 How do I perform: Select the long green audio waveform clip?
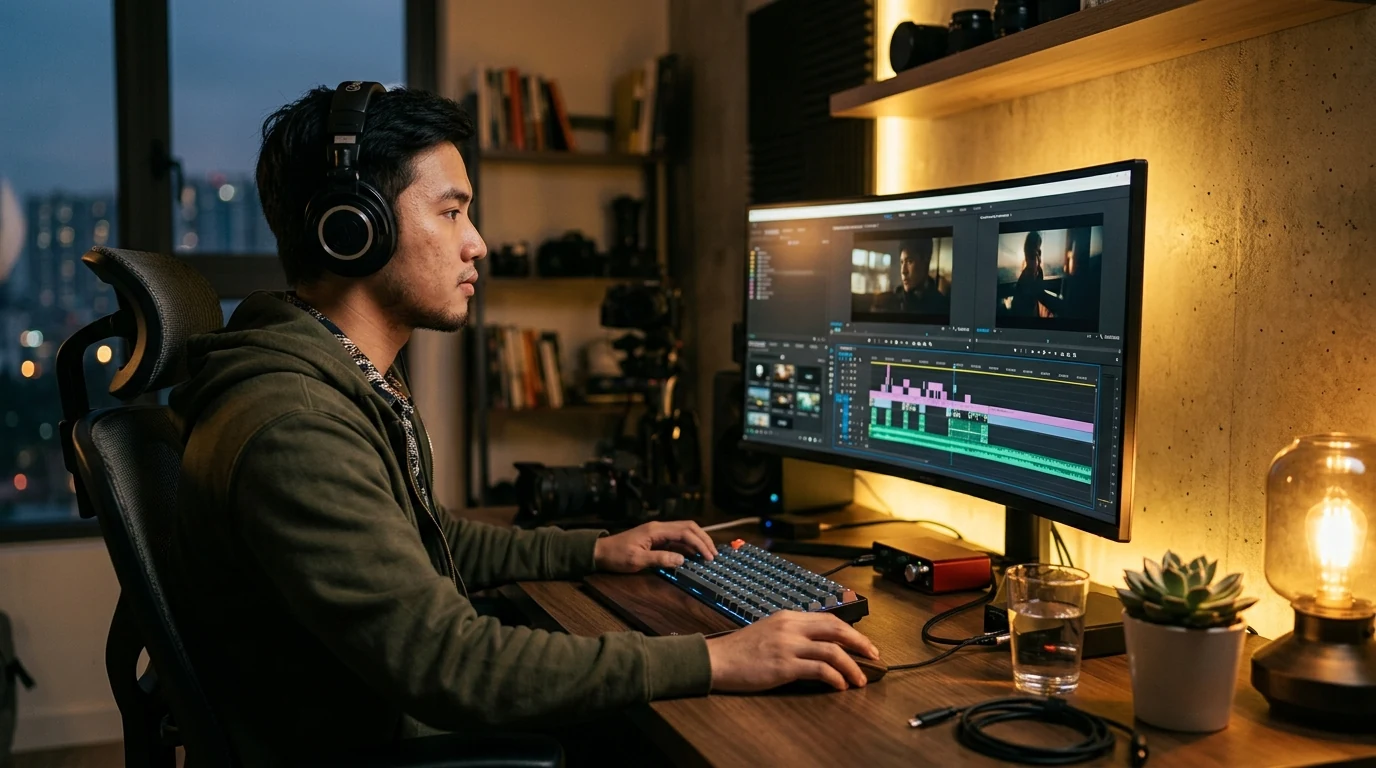[980, 452]
